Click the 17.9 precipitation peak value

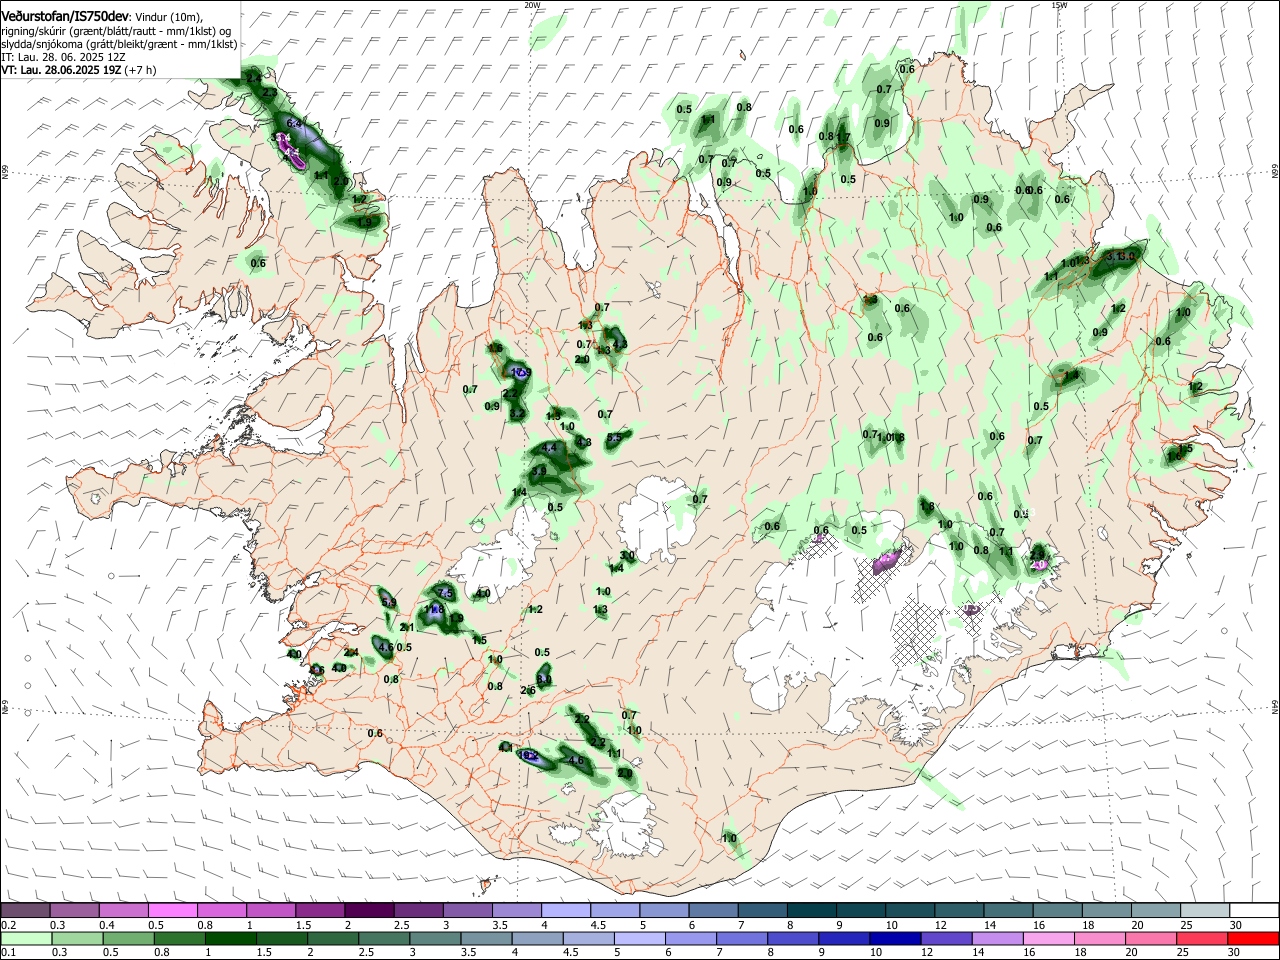click(521, 372)
